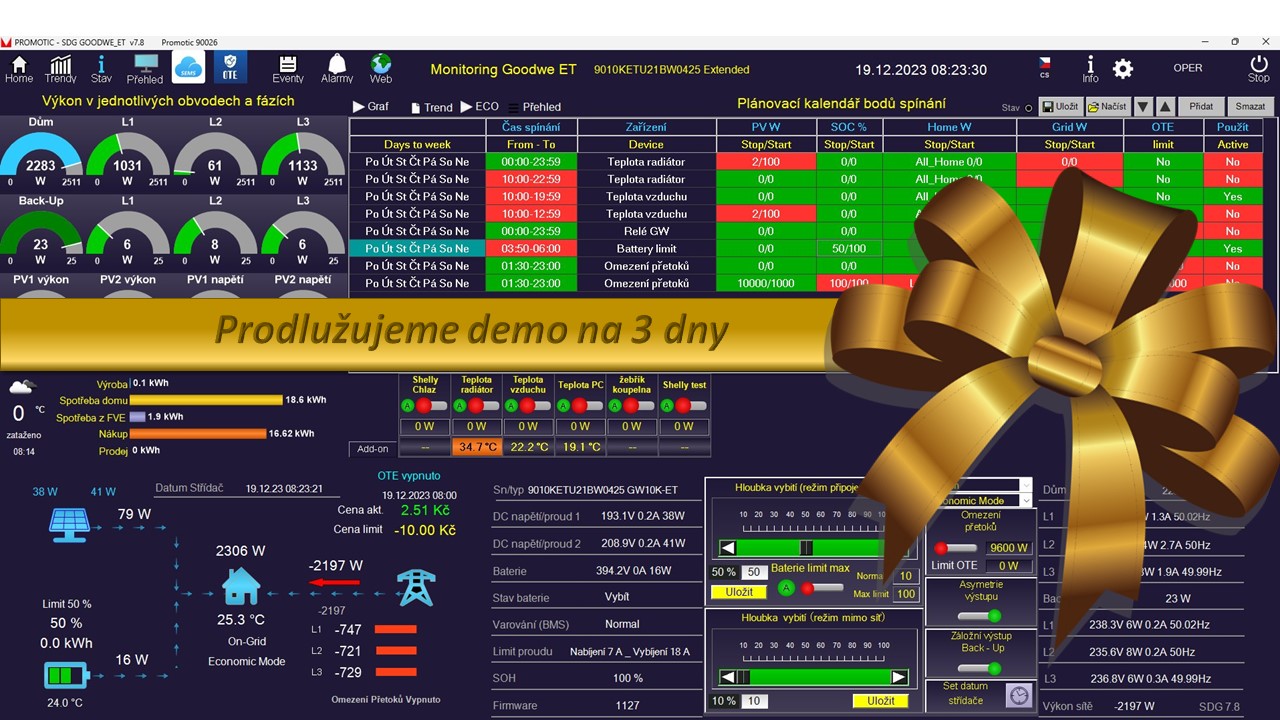
Task: Open the OTE shield icon
Action: coord(231,67)
